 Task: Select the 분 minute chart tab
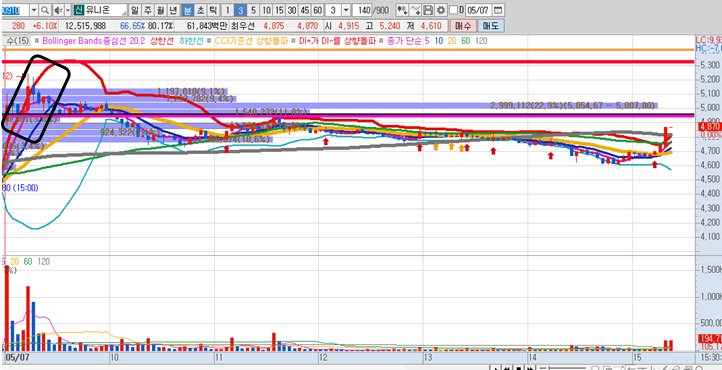click(x=187, y=10)
